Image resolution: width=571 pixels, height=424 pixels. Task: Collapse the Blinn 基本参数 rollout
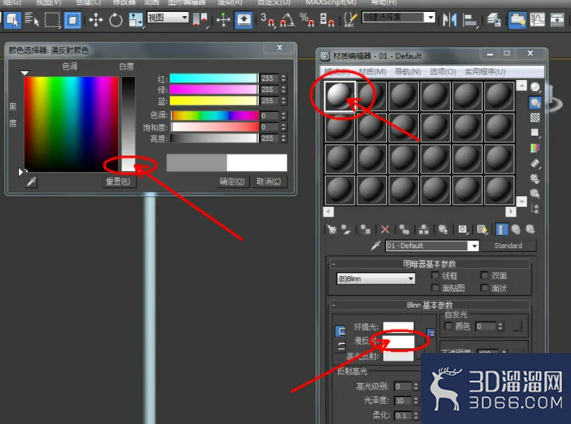[429, 305]
